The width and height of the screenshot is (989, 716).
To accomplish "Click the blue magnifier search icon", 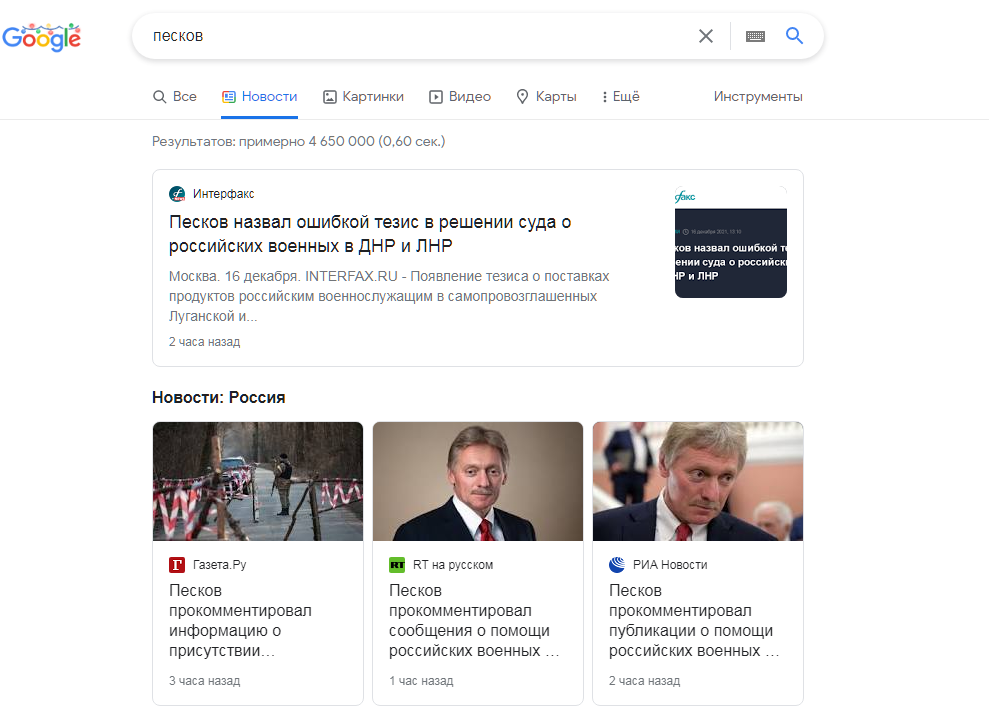I will (794, 35).
